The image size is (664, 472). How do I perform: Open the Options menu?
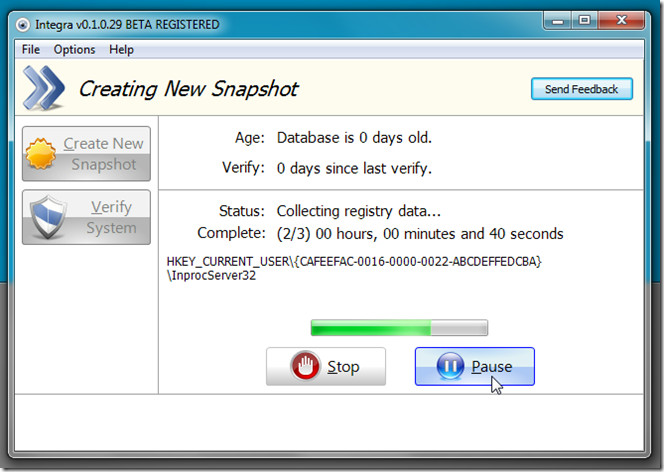click(x=74, y=50)
